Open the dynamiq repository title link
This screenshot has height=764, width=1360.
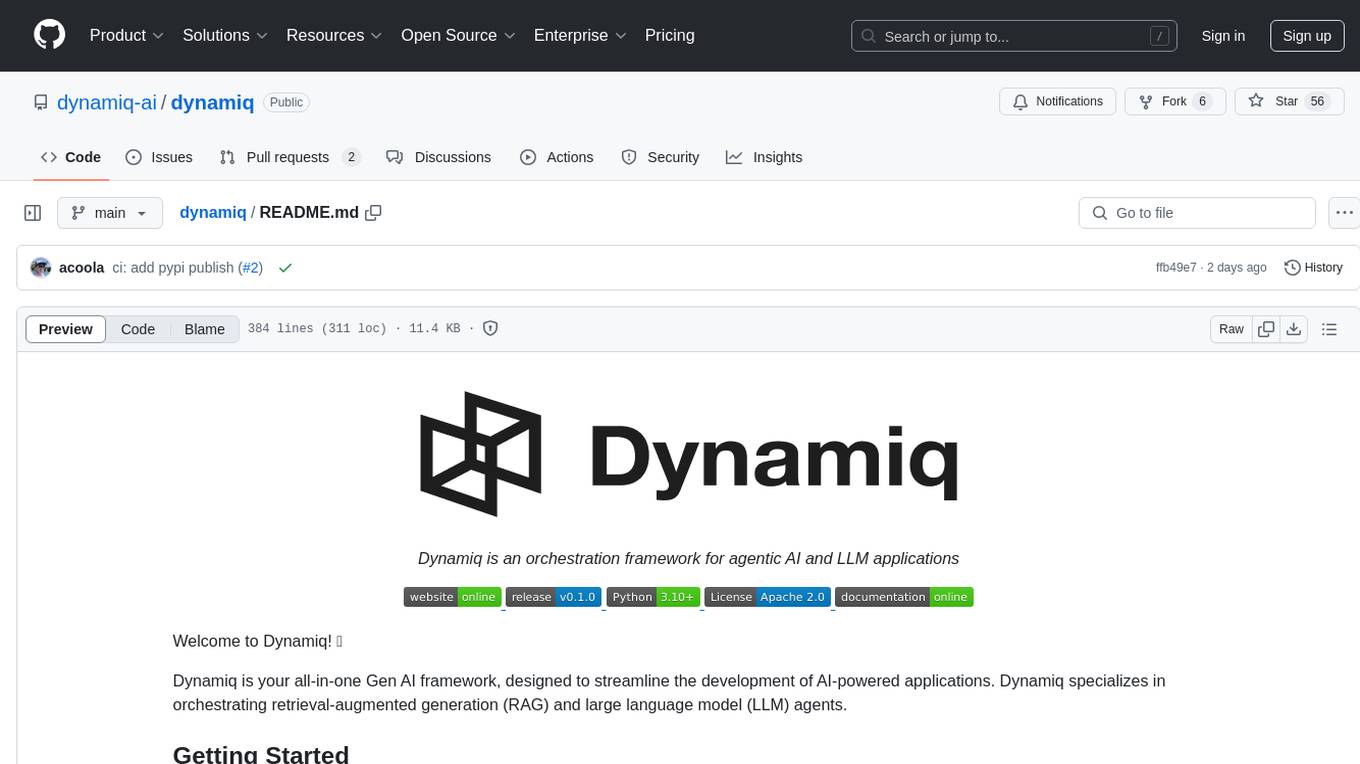point(212,102)
